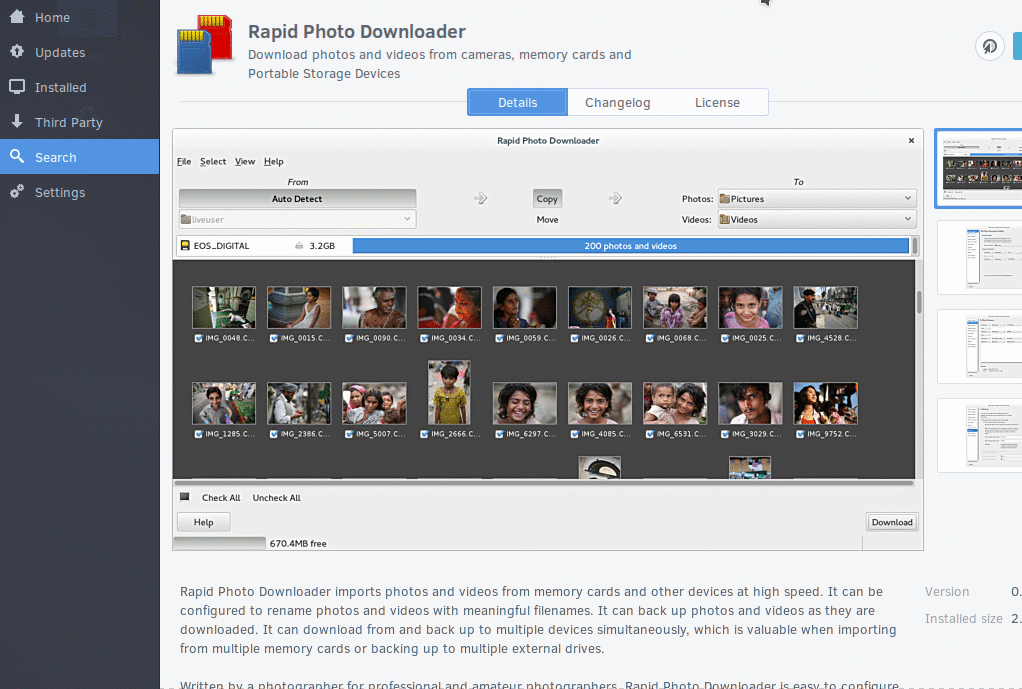Click the 200 photos and videos progress bar
The image size is (1022, 689).
[x=630, y=246]
